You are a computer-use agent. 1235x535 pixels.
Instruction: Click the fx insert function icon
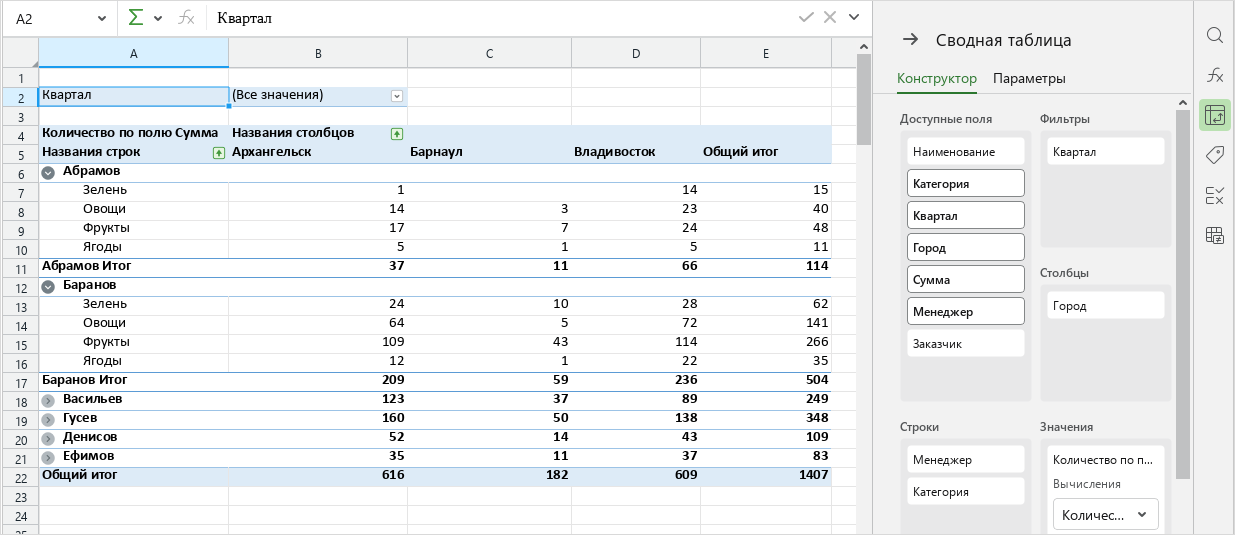coord(186,18)
